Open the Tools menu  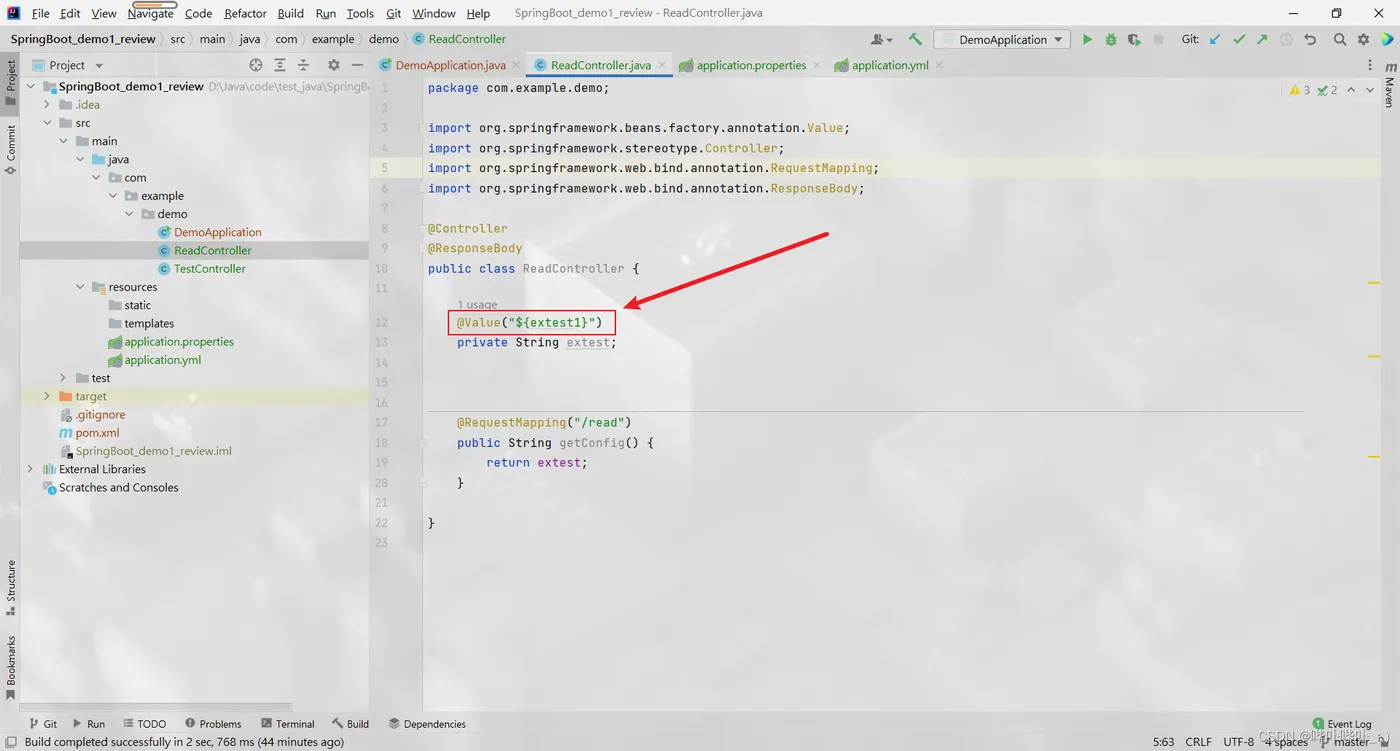(360, 13)
